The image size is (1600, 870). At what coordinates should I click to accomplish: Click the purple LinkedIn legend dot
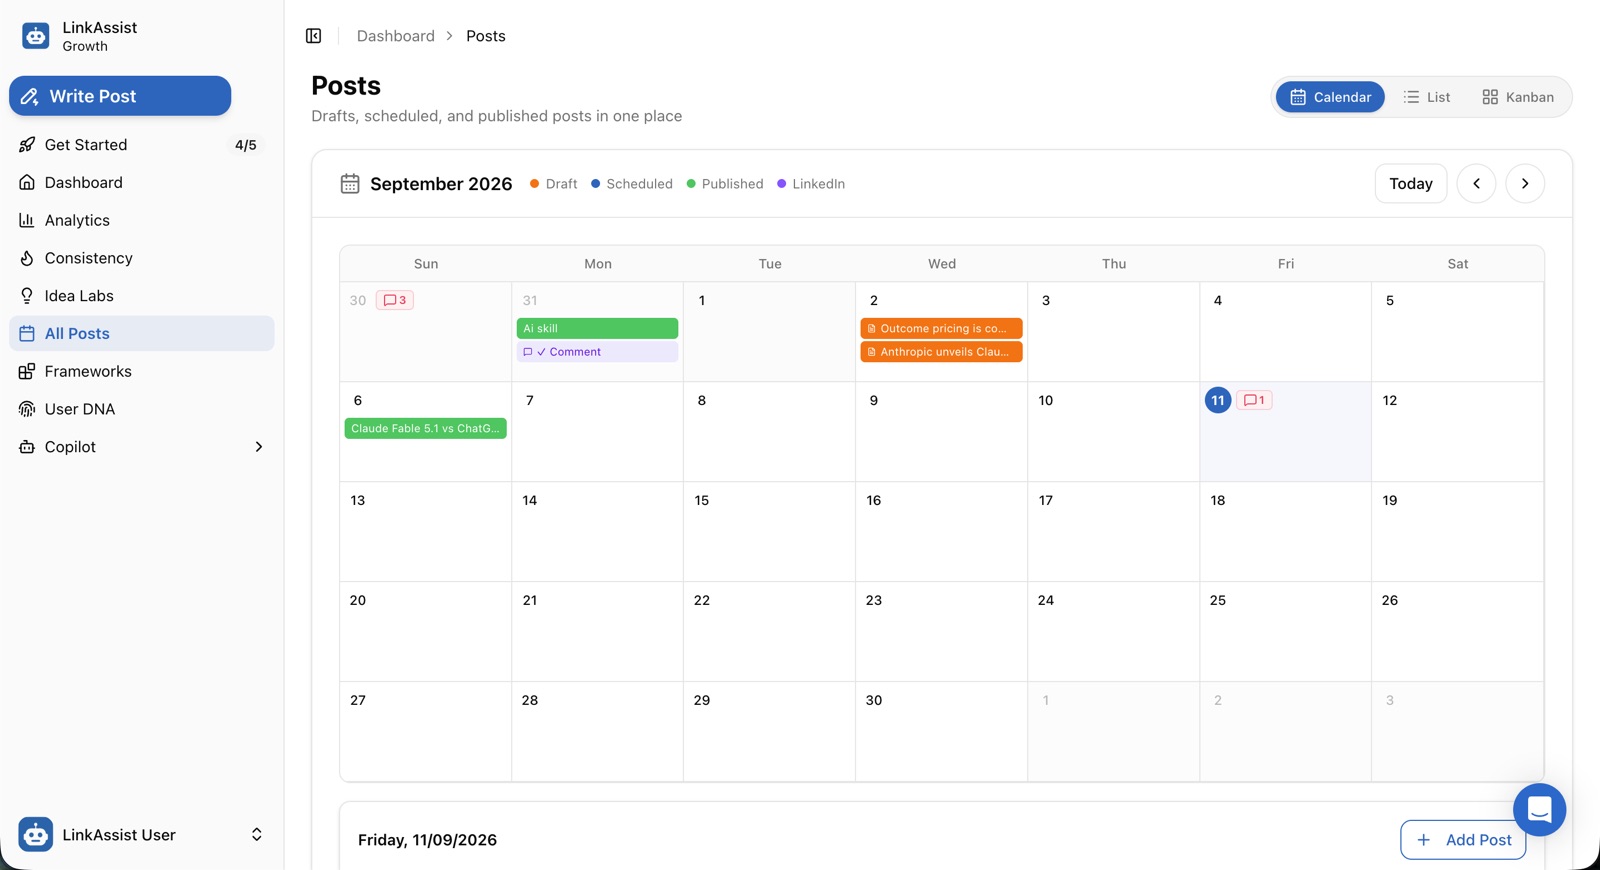pyautogui.click(x=782, y=184)
